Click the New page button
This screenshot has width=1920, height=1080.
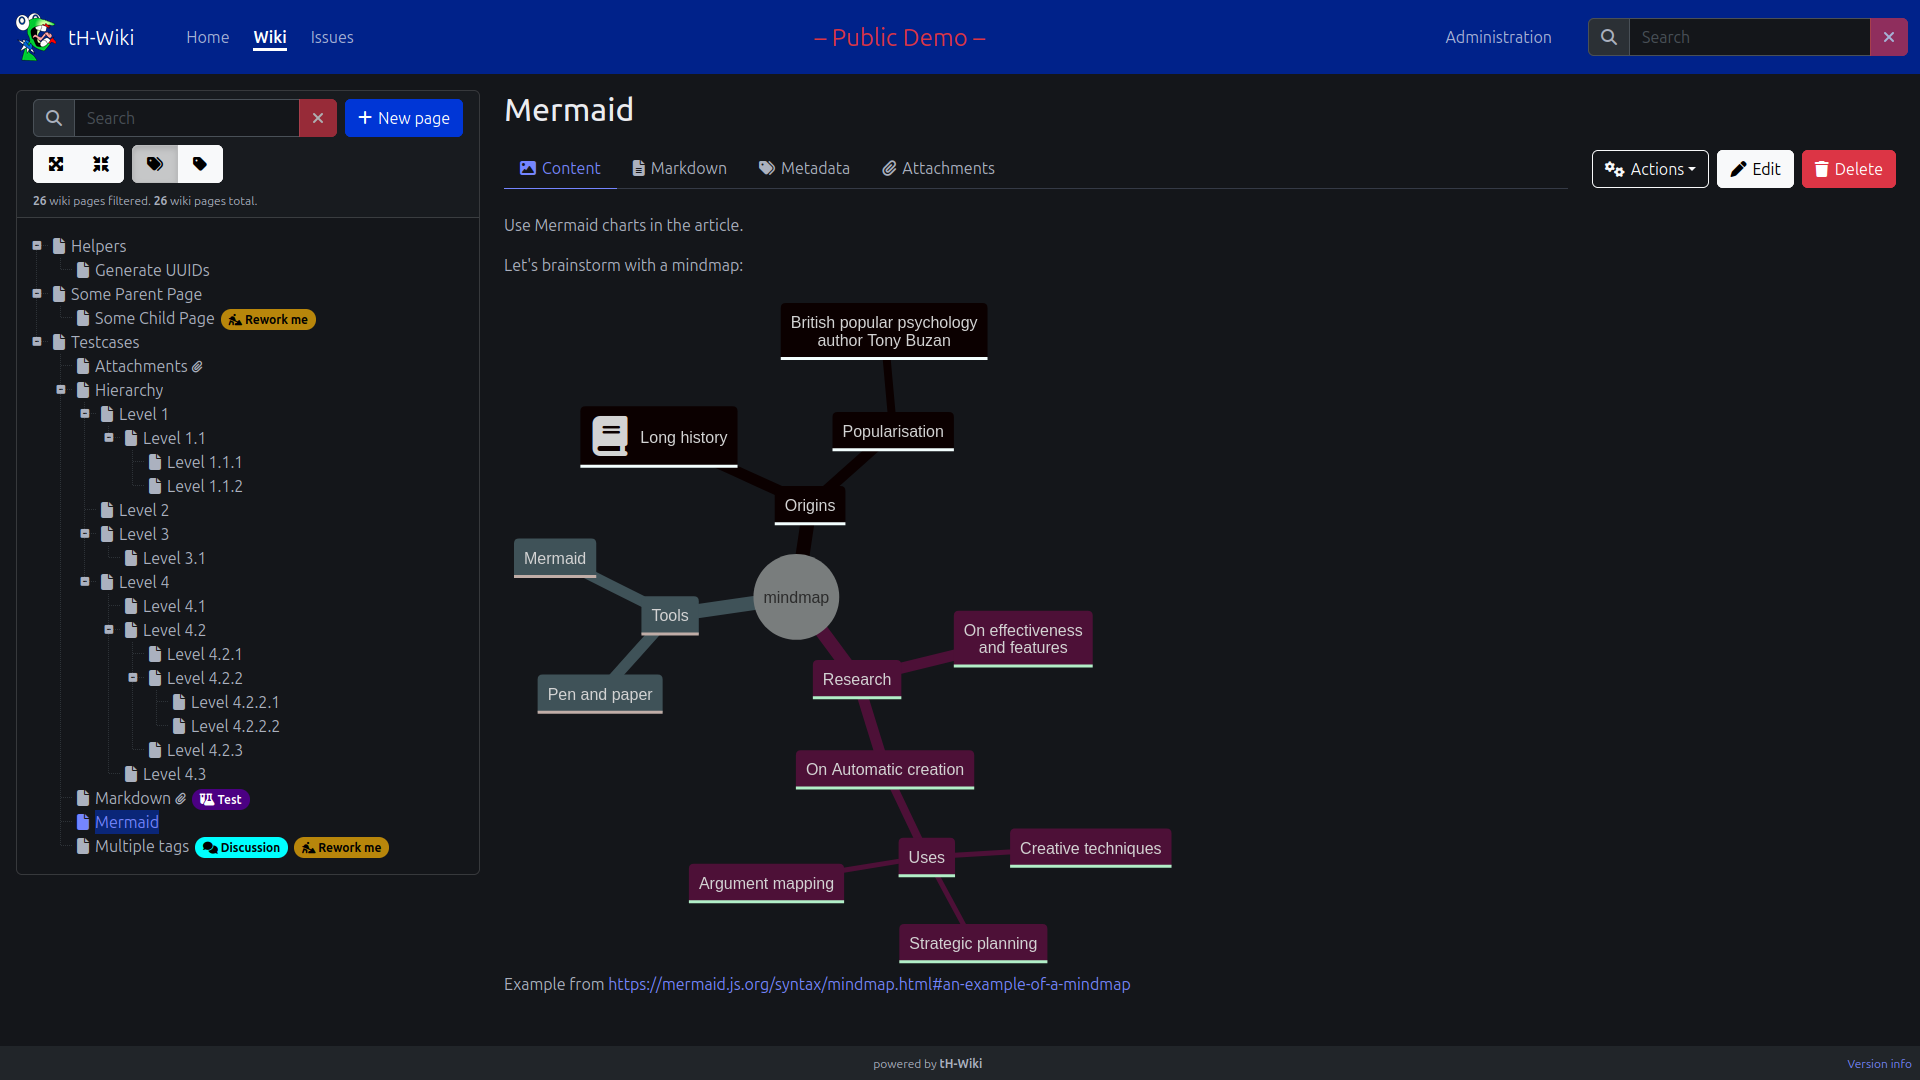404,118
